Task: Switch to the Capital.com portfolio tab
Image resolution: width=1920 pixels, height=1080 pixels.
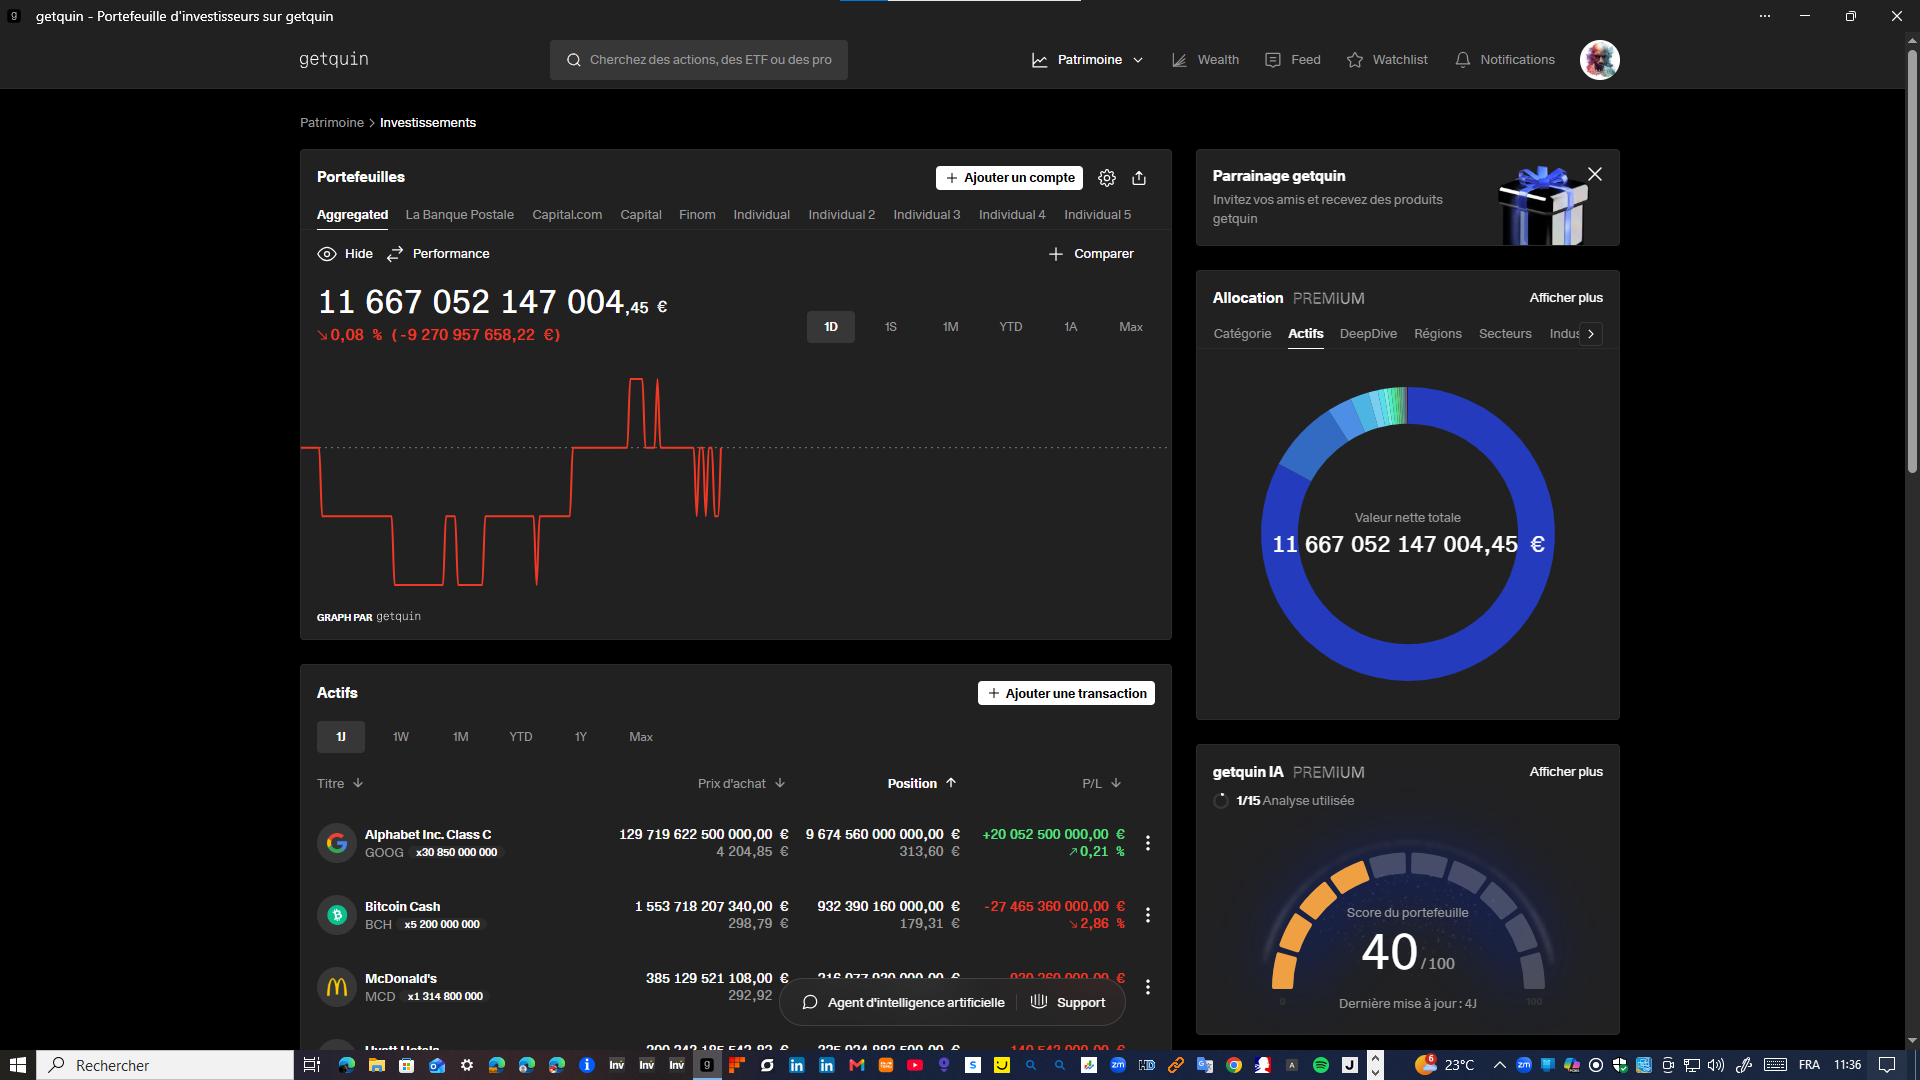Action: click(x=567, y=215)
